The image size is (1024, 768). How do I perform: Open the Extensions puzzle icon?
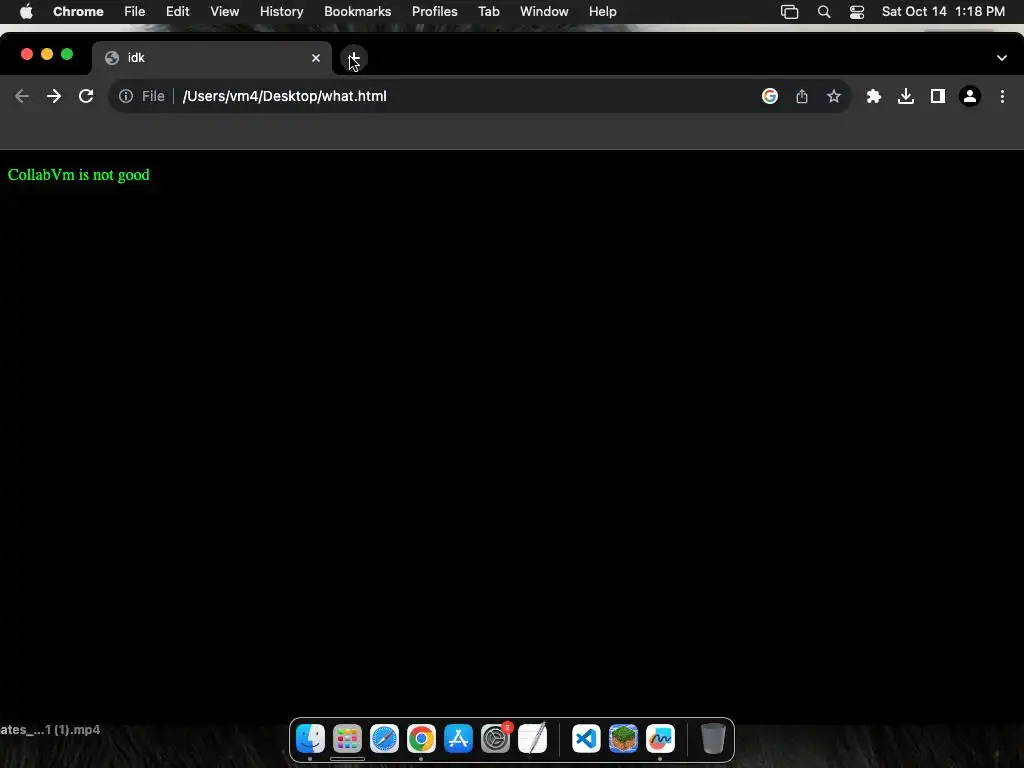874,96
